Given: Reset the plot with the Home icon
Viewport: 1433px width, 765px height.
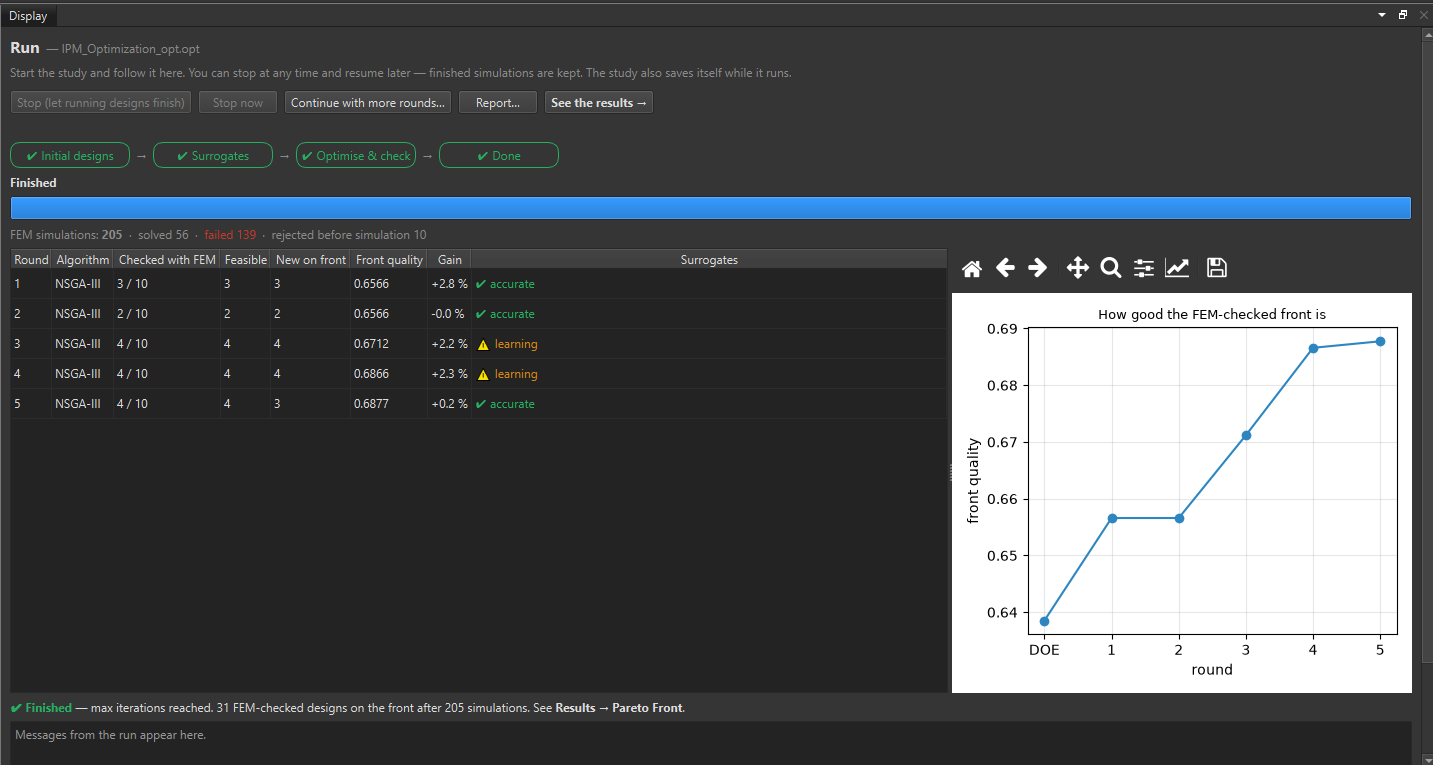Looking at the screenshot, I should coord(971,268).
